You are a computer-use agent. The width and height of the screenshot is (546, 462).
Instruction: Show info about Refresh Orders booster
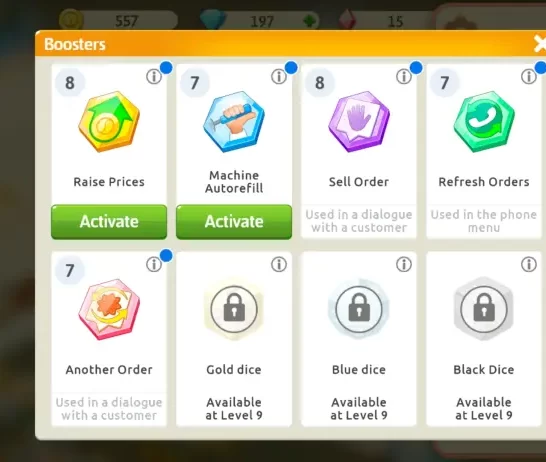click(529, 76)
